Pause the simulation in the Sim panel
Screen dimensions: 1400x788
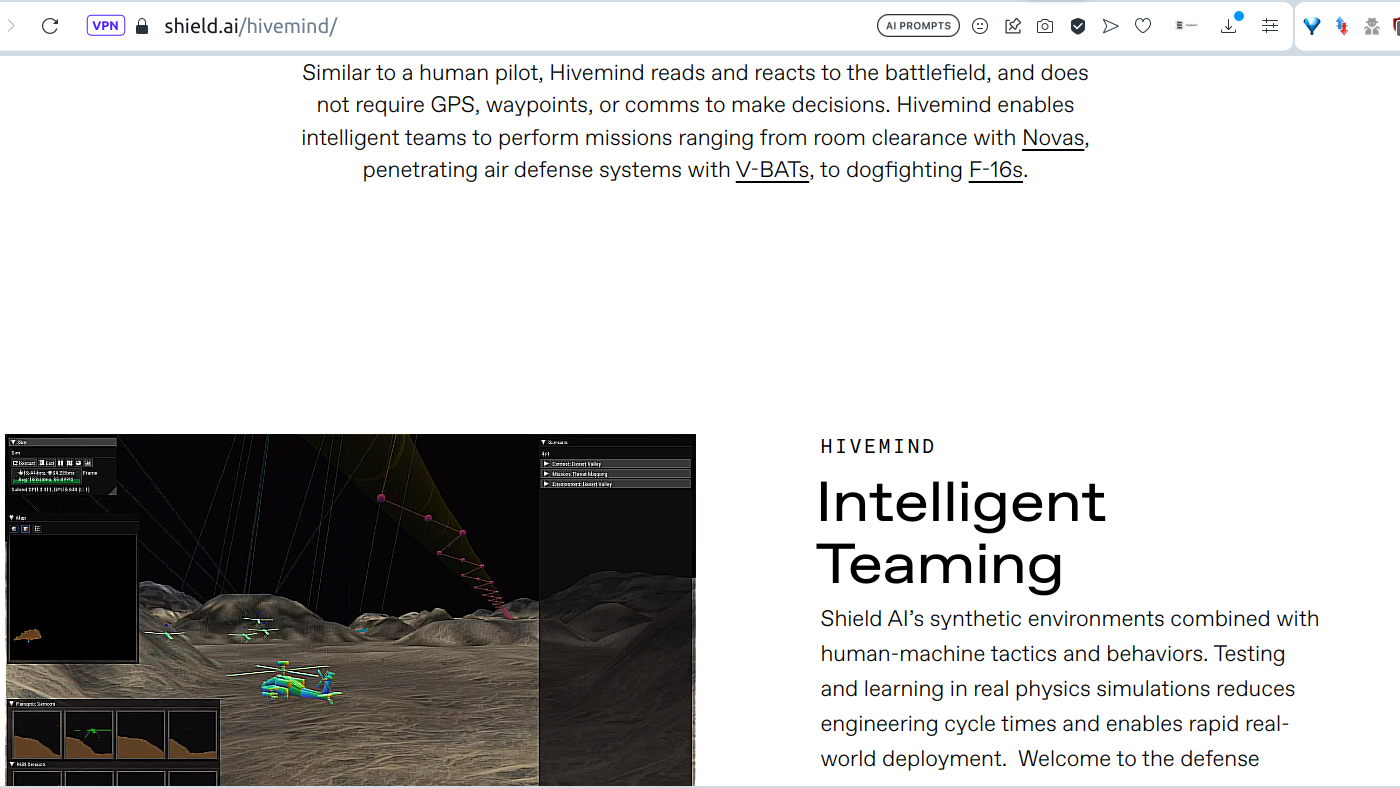point(60,463)
